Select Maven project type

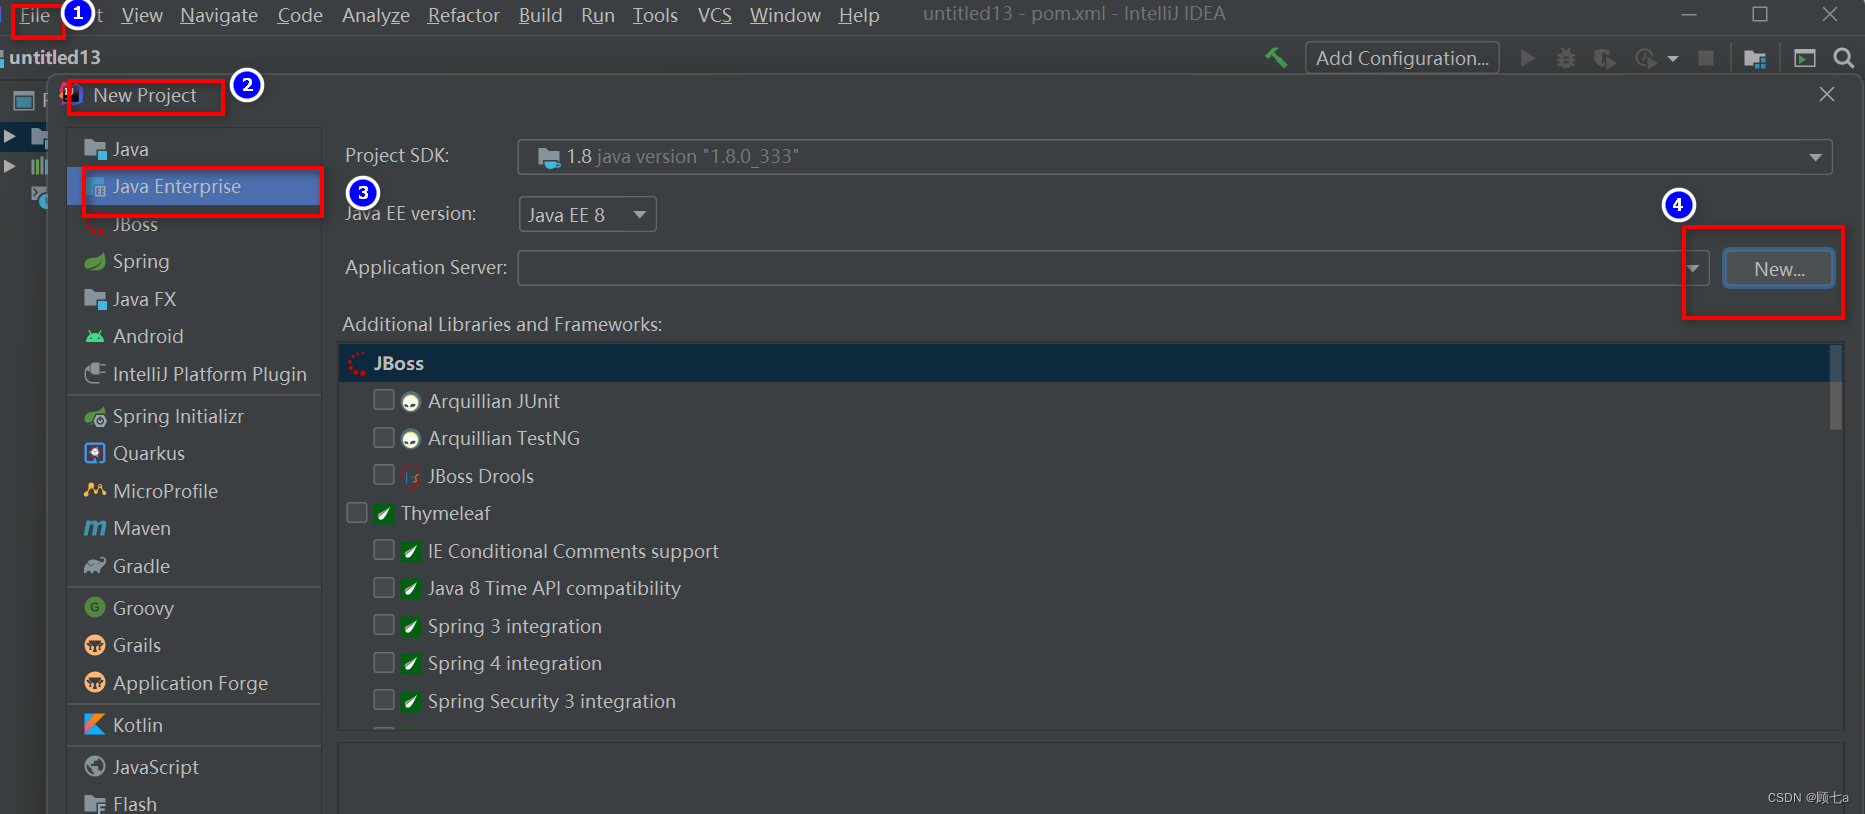(194, 528)
